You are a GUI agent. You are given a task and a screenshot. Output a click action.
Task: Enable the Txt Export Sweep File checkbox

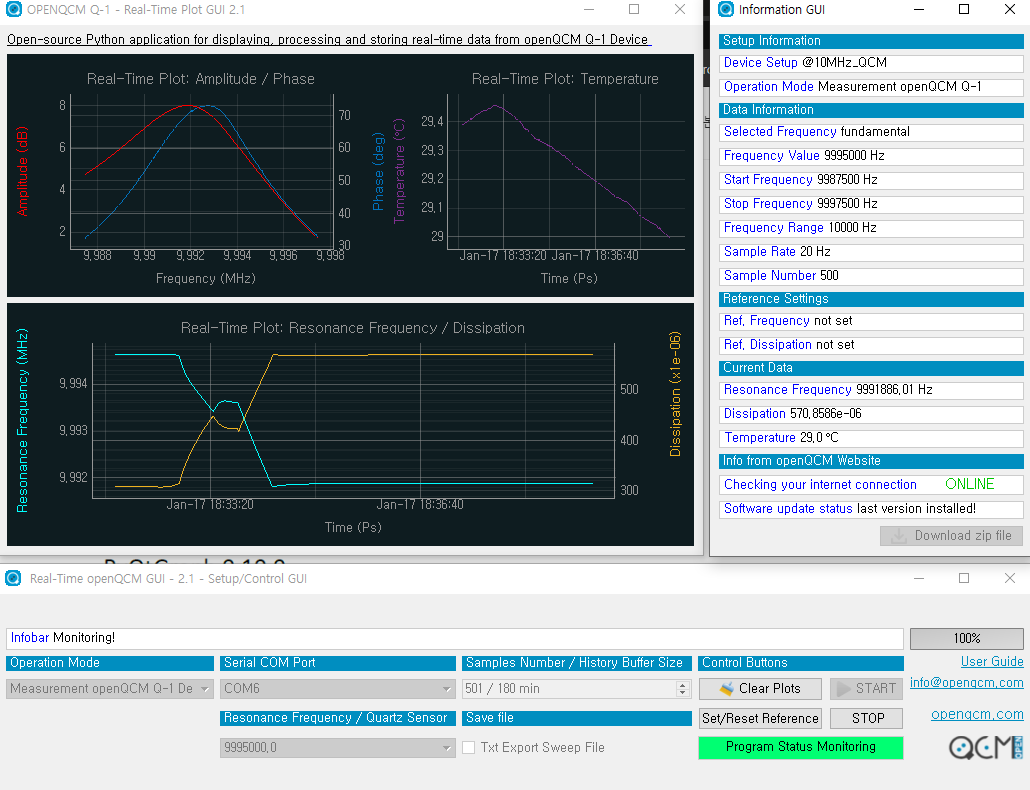pos(468,747)
